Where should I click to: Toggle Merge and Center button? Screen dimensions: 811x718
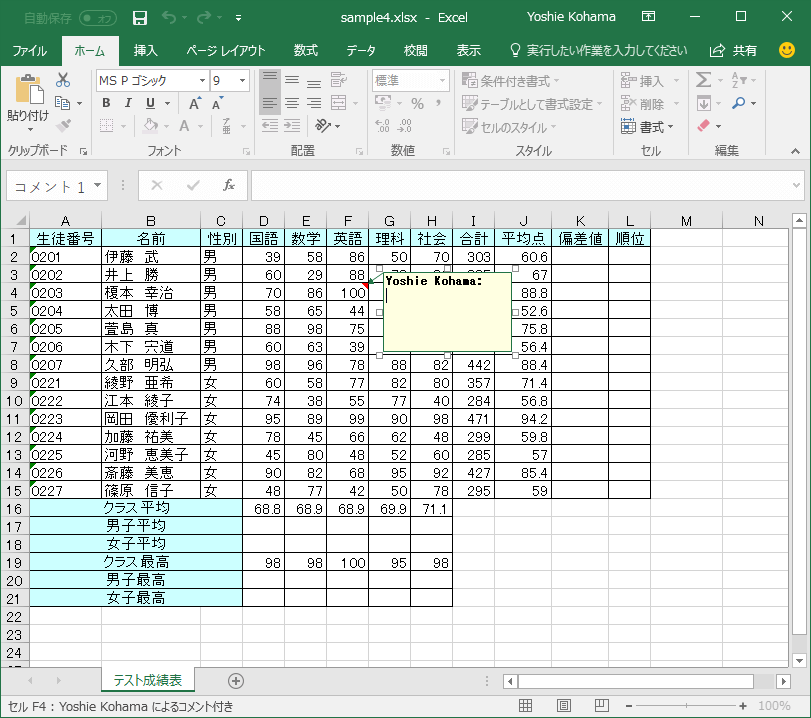pyautogui.click(x=338, y=103)
